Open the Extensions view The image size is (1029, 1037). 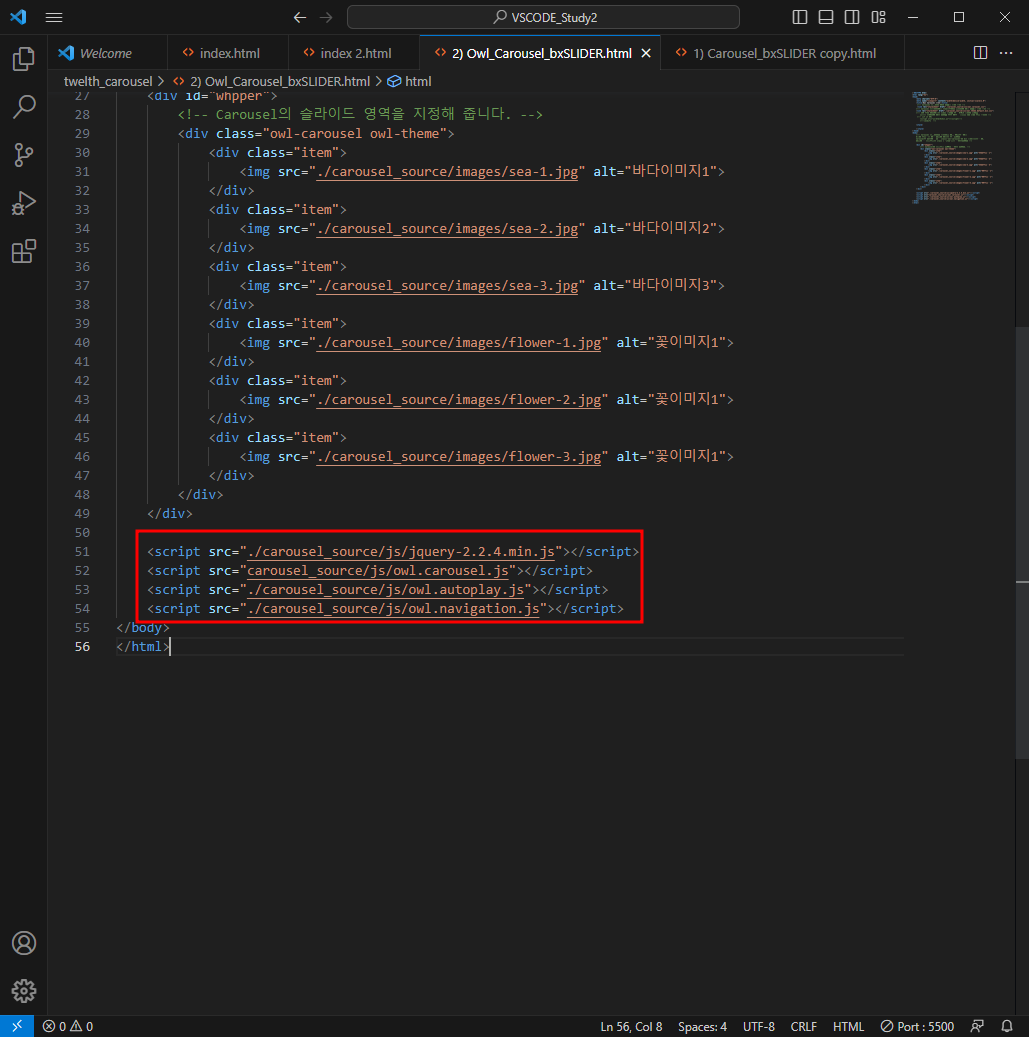click(24, 251)
